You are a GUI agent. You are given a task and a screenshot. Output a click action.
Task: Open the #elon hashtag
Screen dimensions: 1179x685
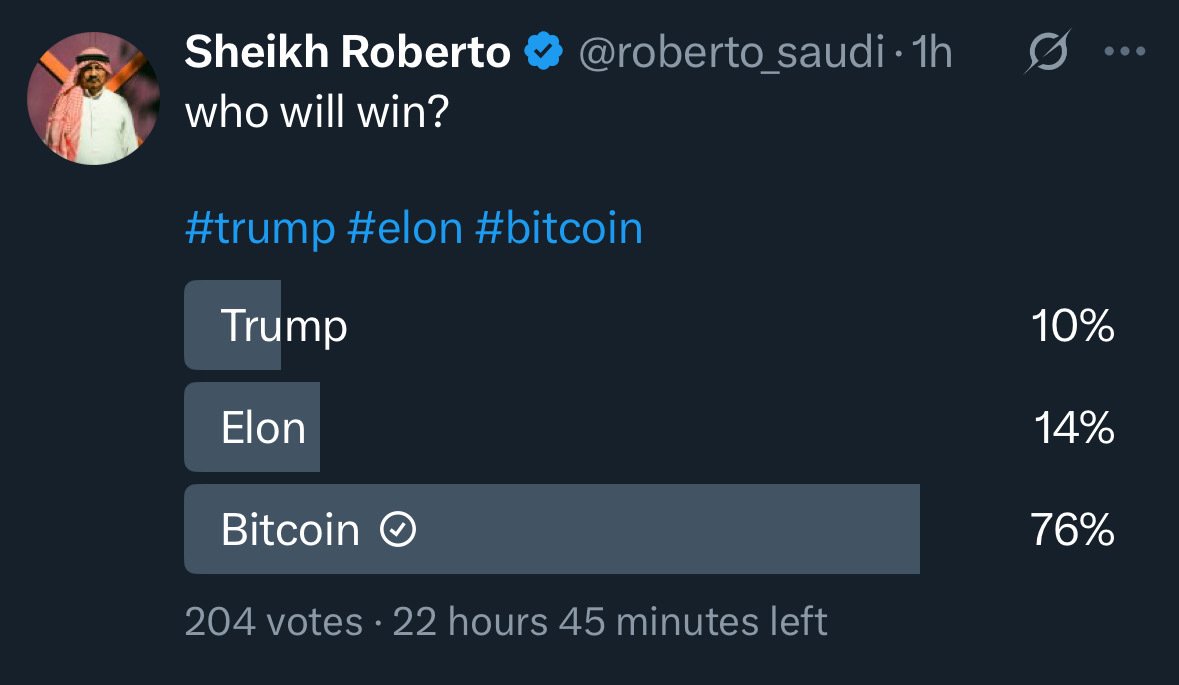[x=405, y=228]
